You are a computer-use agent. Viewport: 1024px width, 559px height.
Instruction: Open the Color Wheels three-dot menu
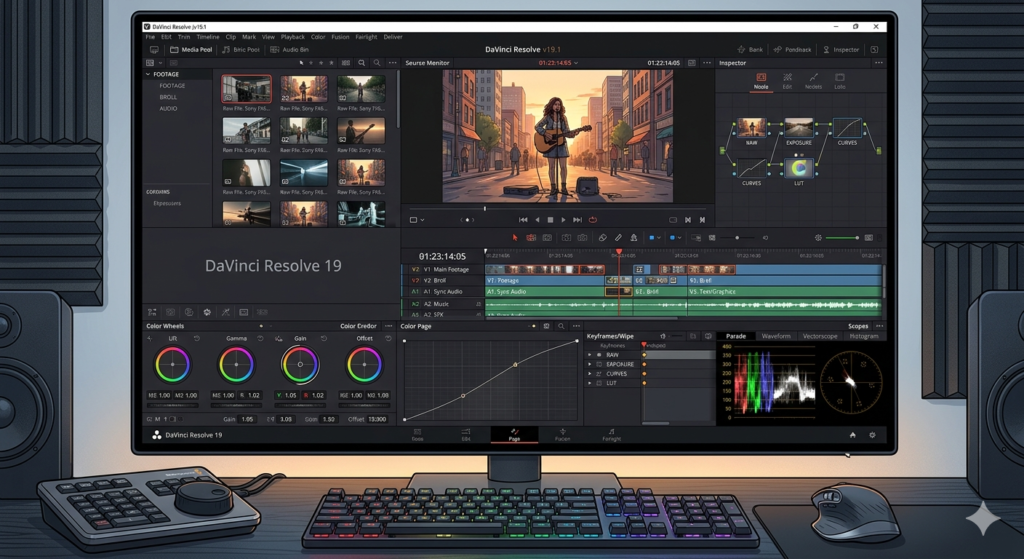[389, 326]
